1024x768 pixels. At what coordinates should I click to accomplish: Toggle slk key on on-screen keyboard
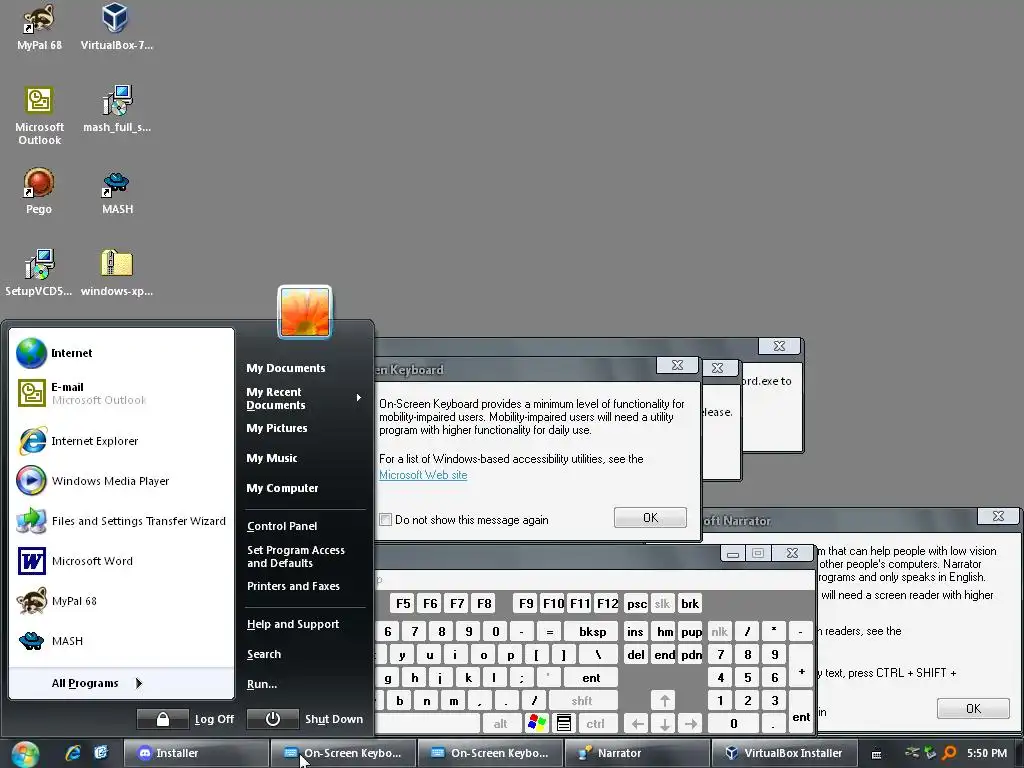(662, 603)
